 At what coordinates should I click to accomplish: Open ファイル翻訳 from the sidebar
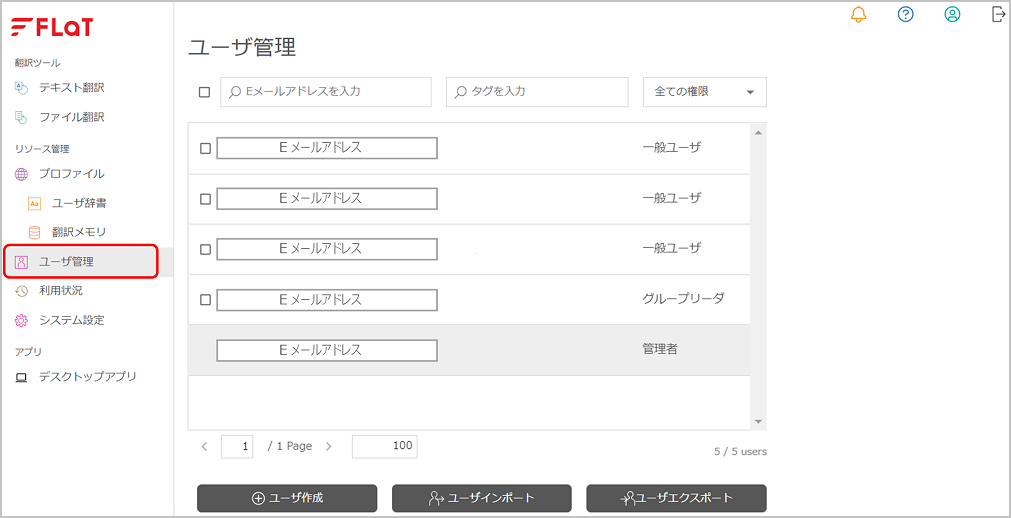pyautogui.click(x=72, y=117)
